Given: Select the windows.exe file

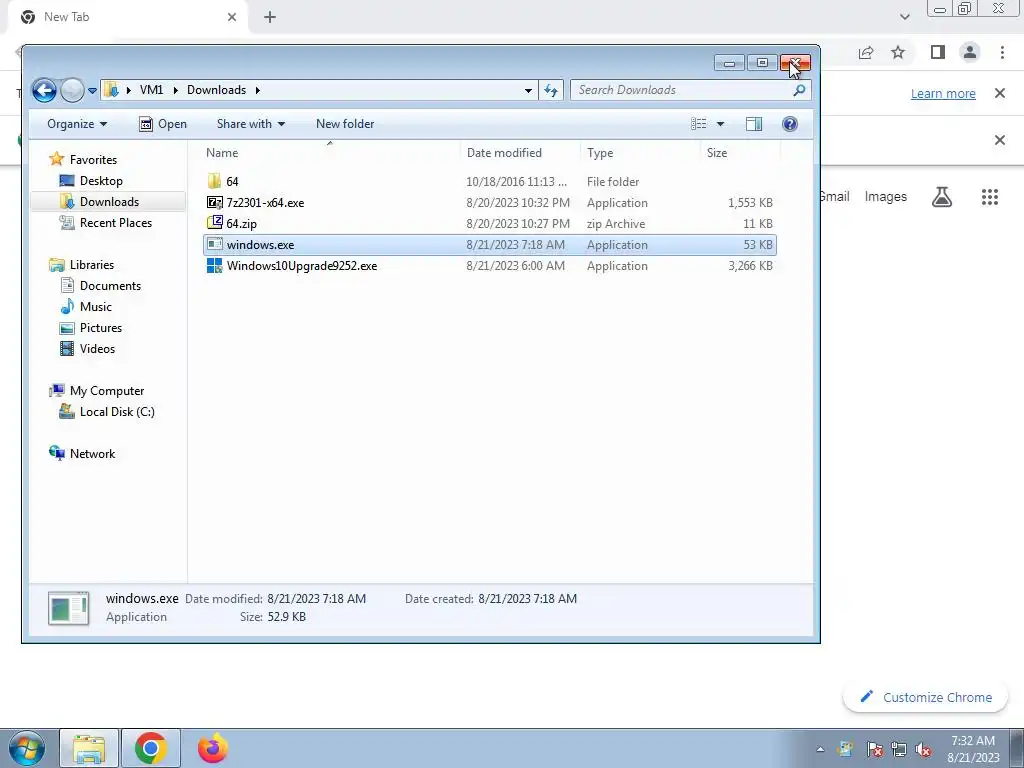Looking at the screenshot, I should click(x=490, y=245).
